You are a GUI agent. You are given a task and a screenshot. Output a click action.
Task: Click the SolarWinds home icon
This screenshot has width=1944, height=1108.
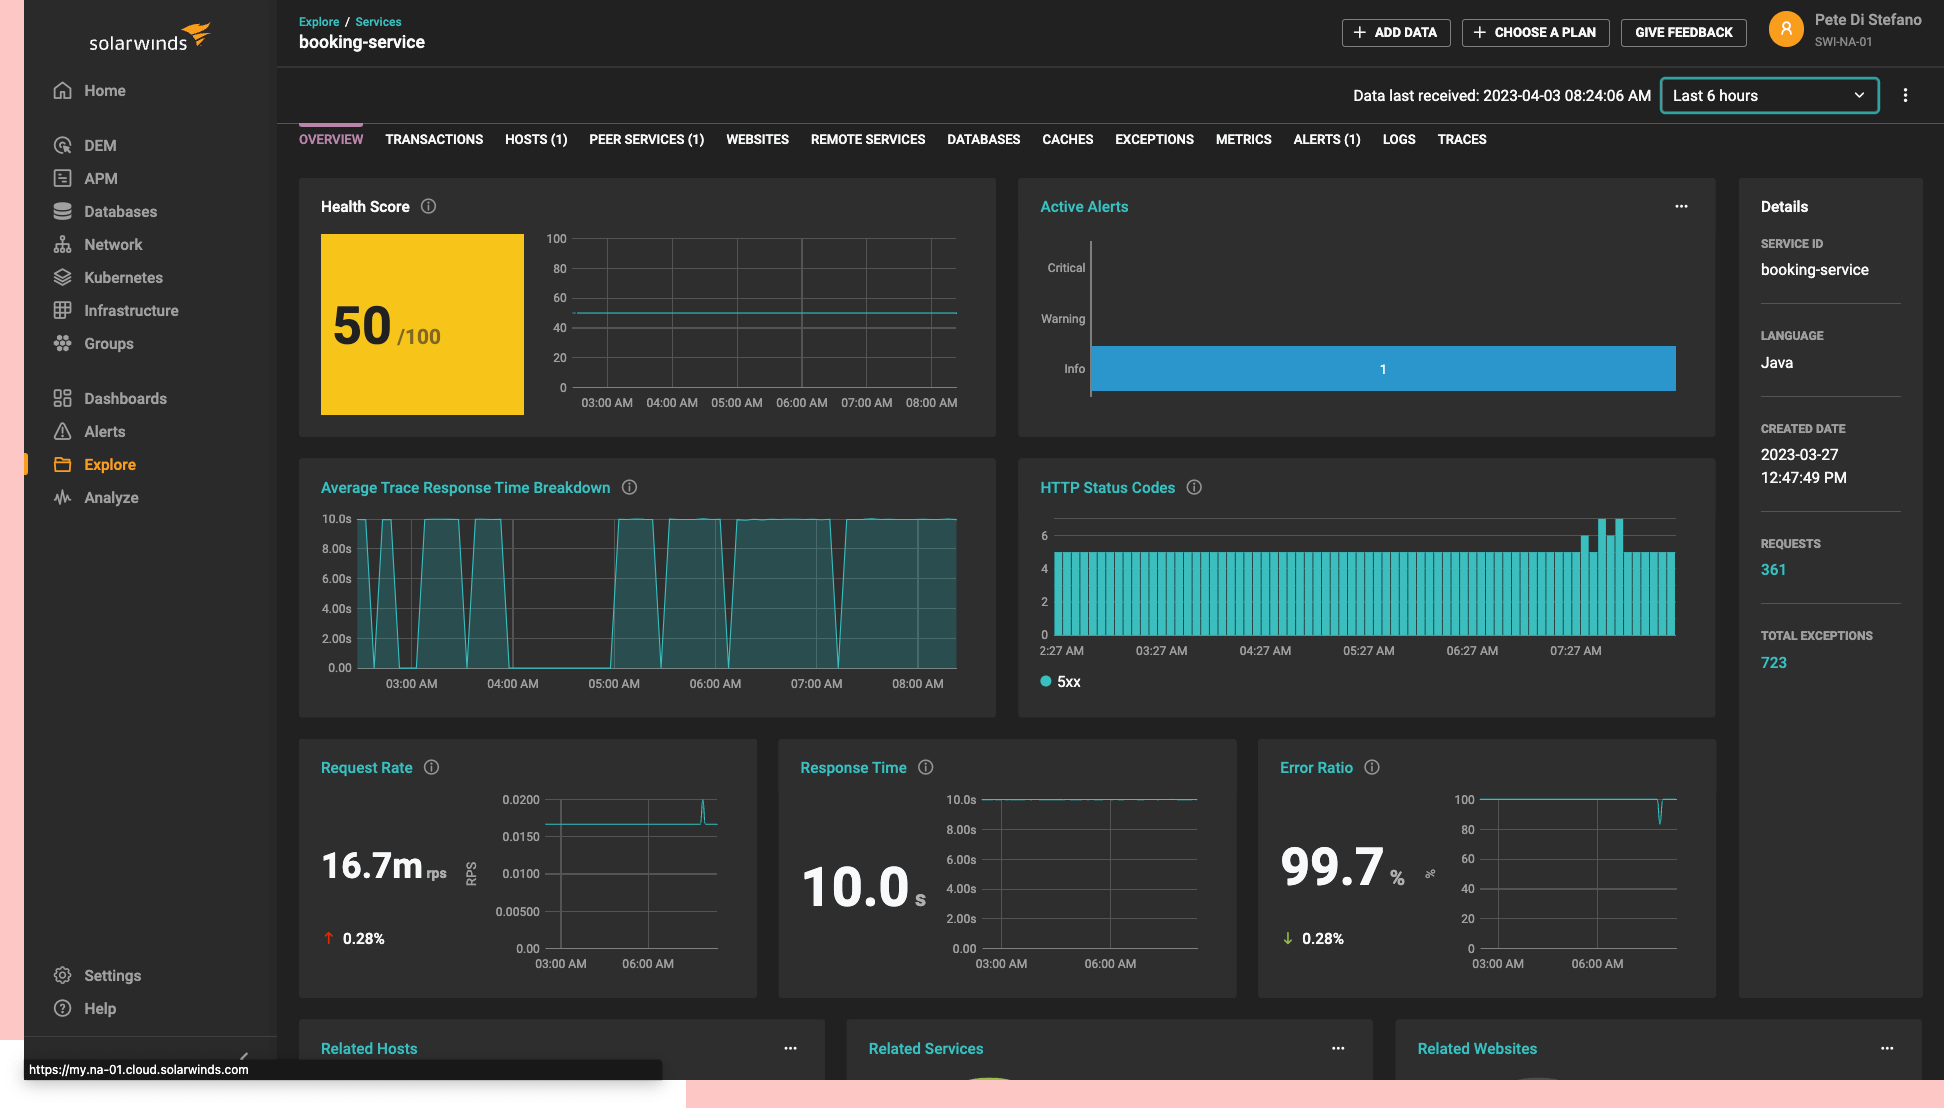pyautogui.click(x=63, y=89)
